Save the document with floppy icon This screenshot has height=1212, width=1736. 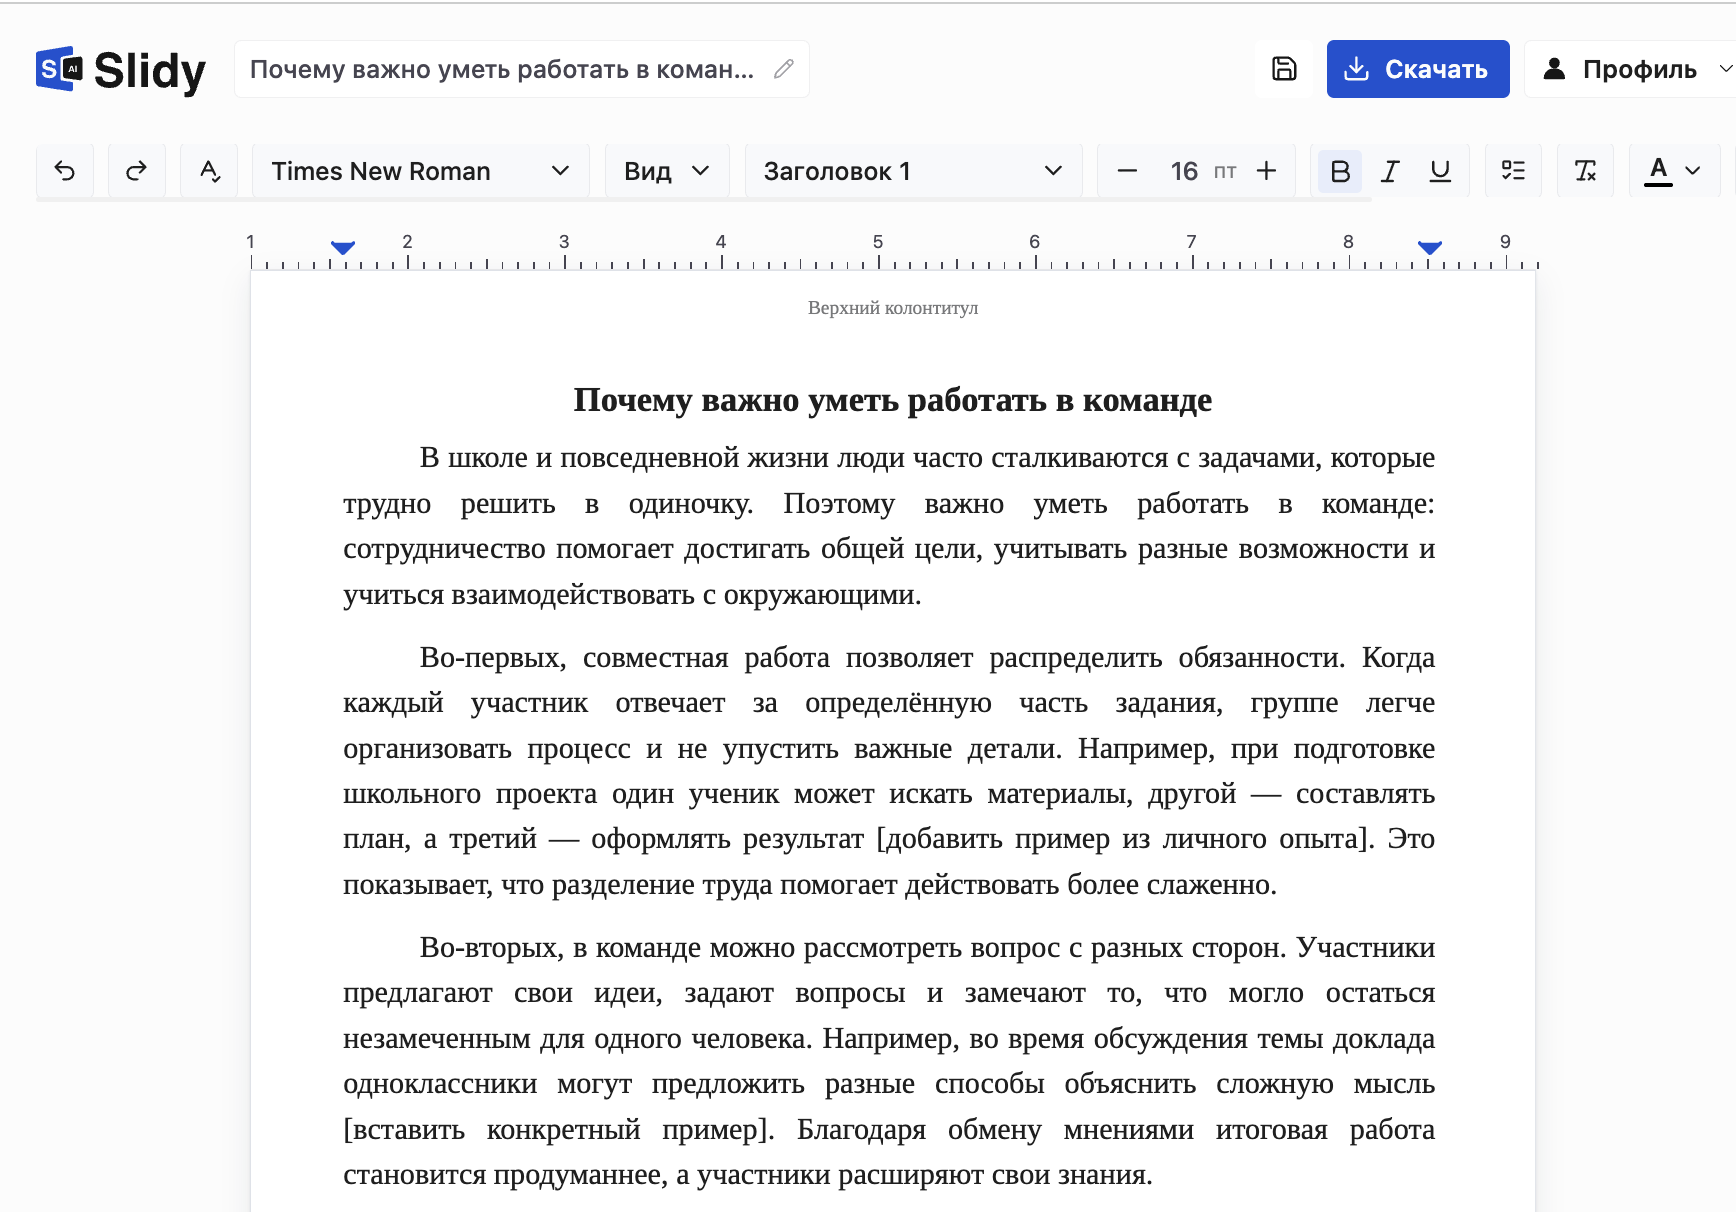pyautogui.click(x=1284, y=69)
